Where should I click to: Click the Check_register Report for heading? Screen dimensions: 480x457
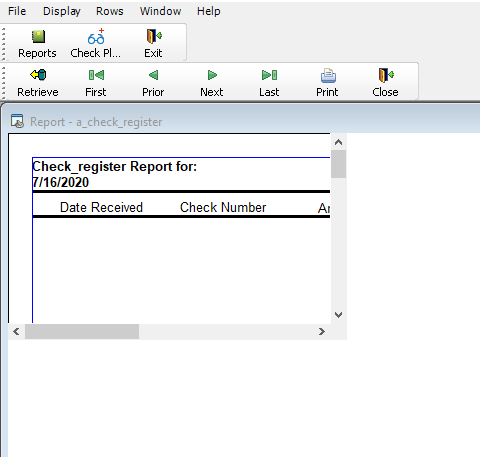pos(114,166)
